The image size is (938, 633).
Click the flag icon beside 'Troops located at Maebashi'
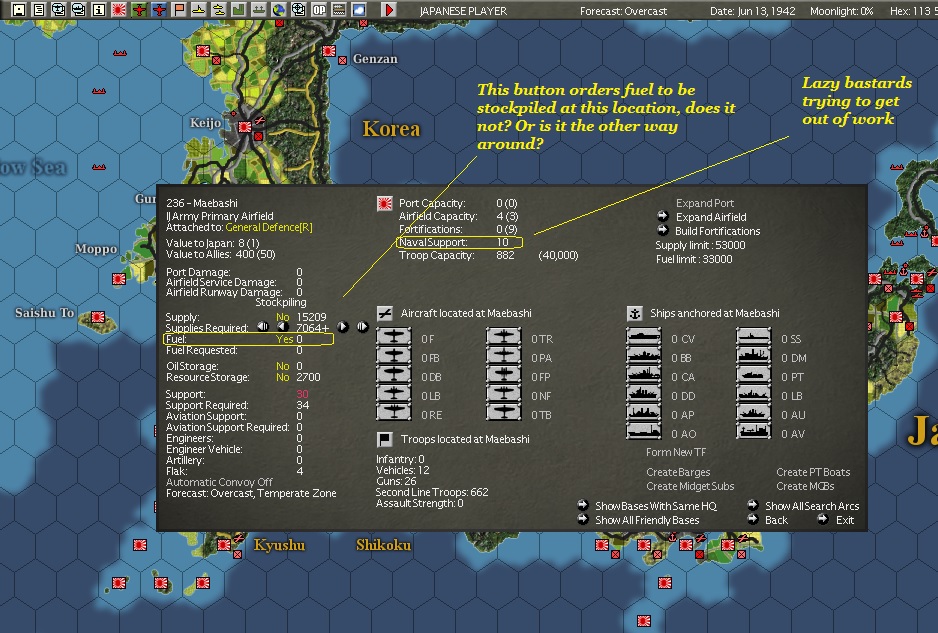click(x=385, y=439)
